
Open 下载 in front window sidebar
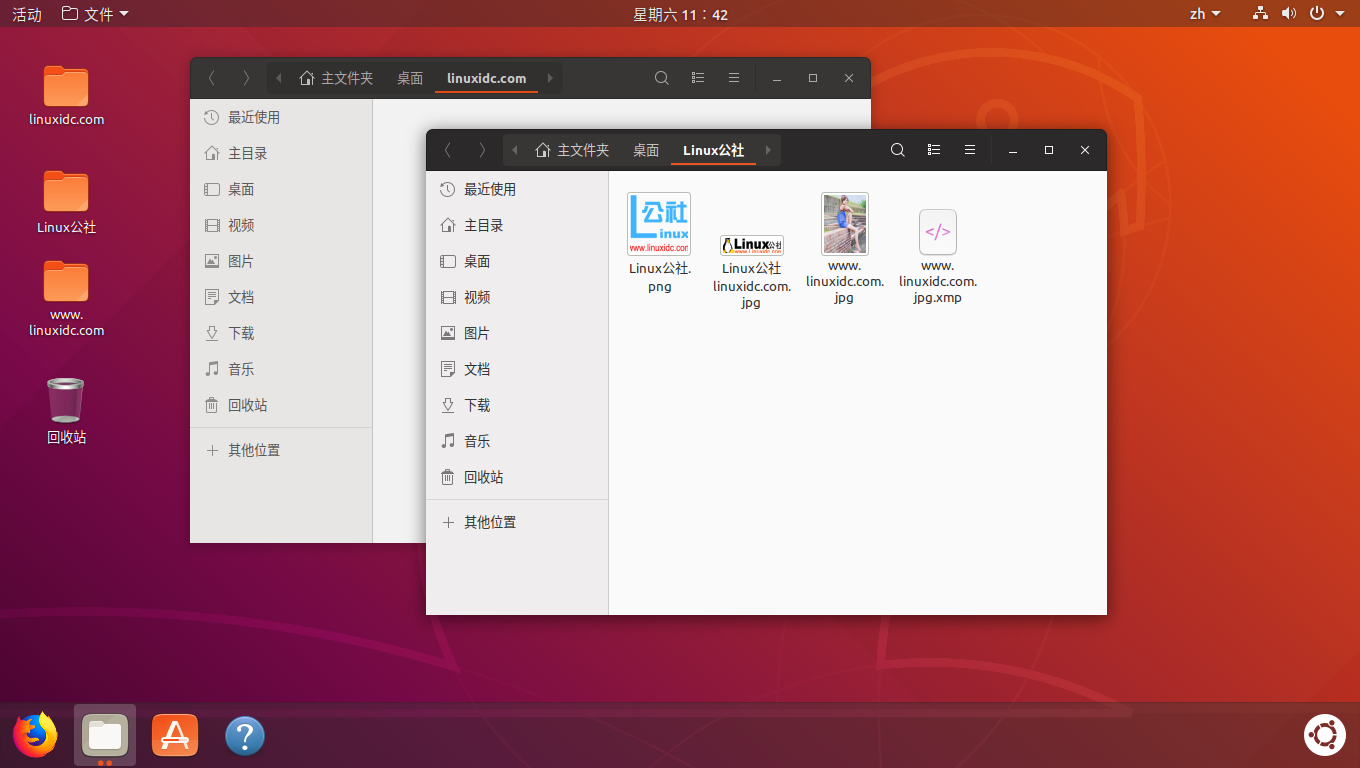(517, 405)
